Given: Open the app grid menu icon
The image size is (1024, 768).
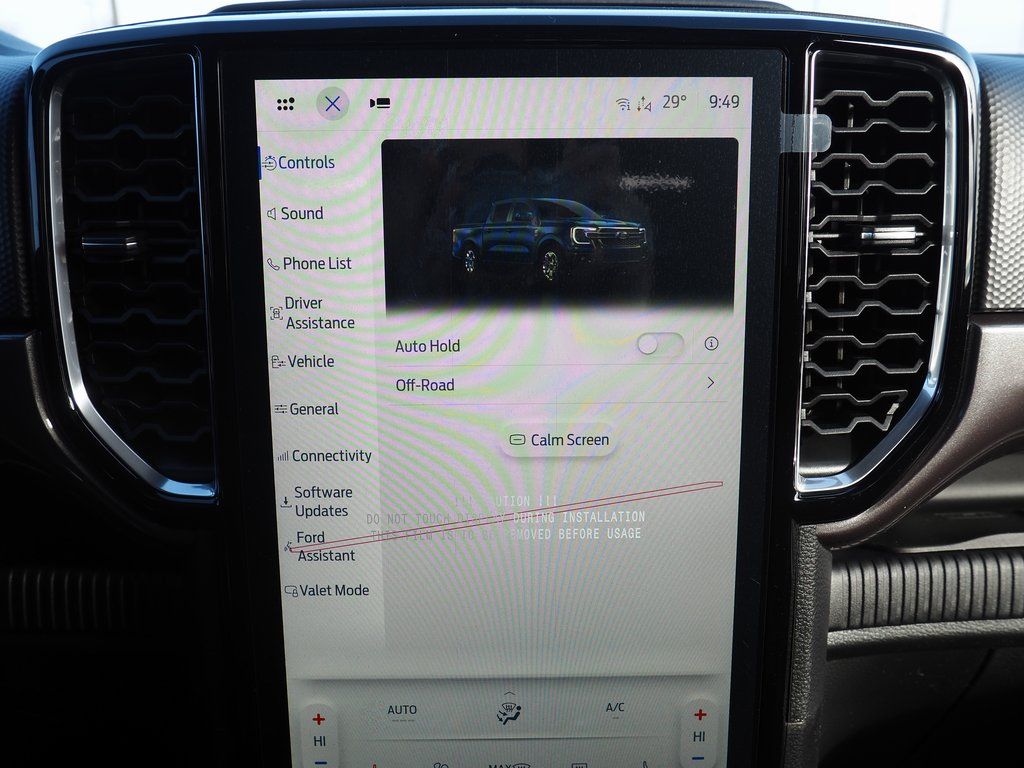Looking at the screenshot, I should coord(286,104).
